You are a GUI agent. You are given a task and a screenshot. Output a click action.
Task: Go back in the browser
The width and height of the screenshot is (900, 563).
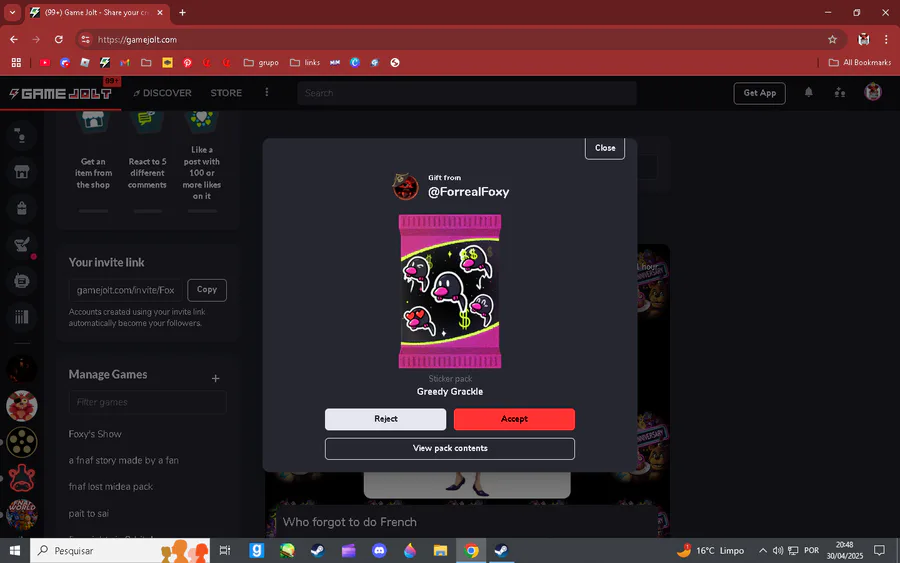[14, 40]
